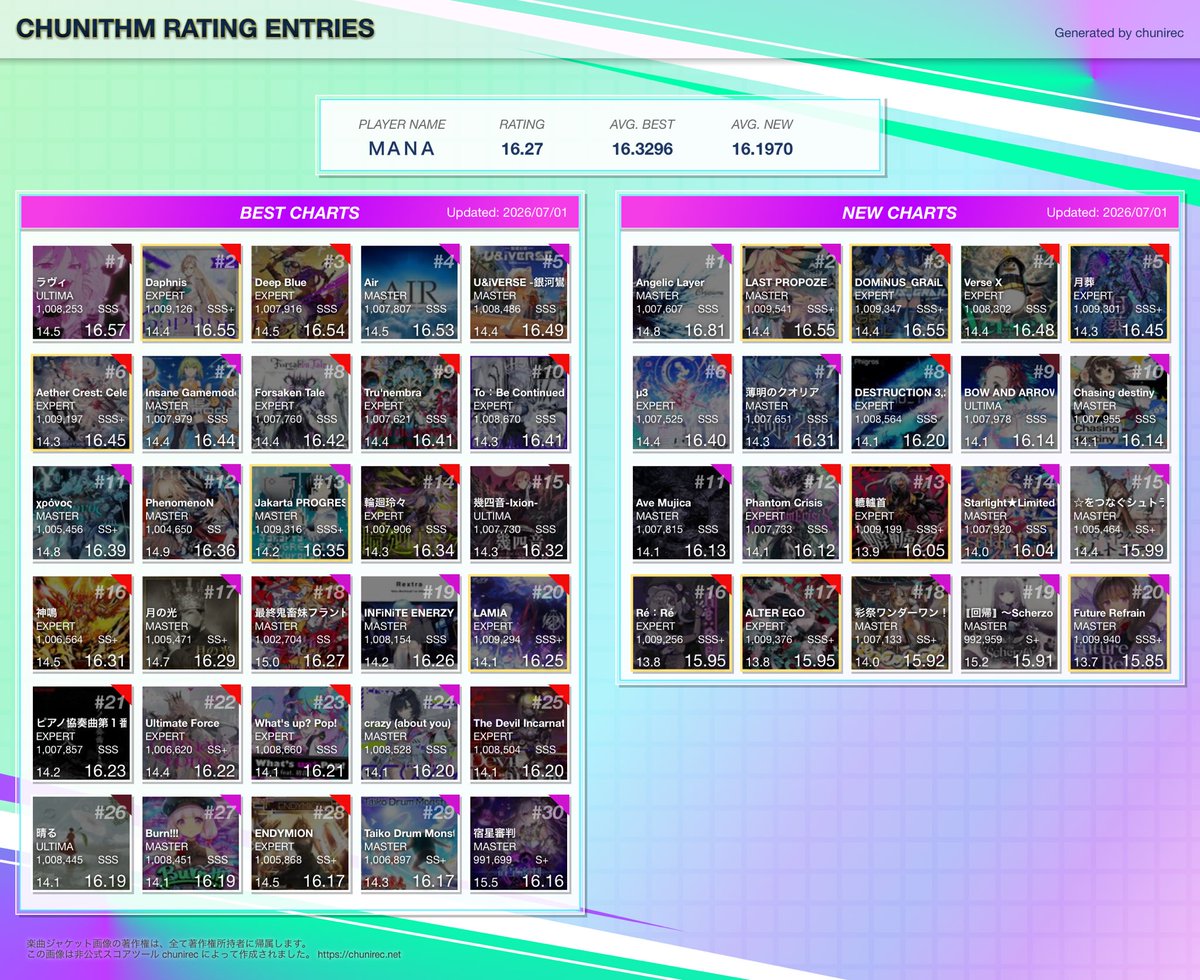Open the Ultimate Force chart card
The height and width of the screenshot is (980, 1200).
192,733
